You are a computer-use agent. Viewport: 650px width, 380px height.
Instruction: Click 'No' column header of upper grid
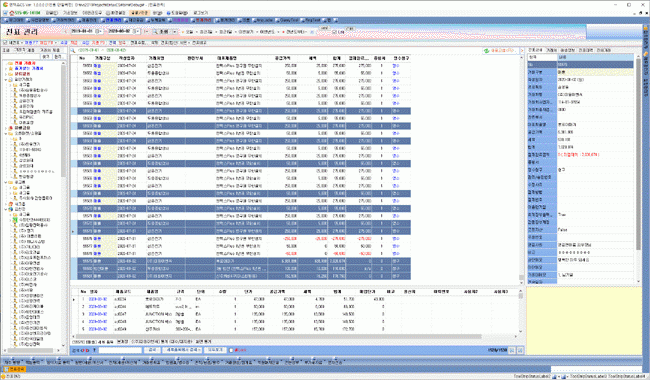tap(82, 58)
